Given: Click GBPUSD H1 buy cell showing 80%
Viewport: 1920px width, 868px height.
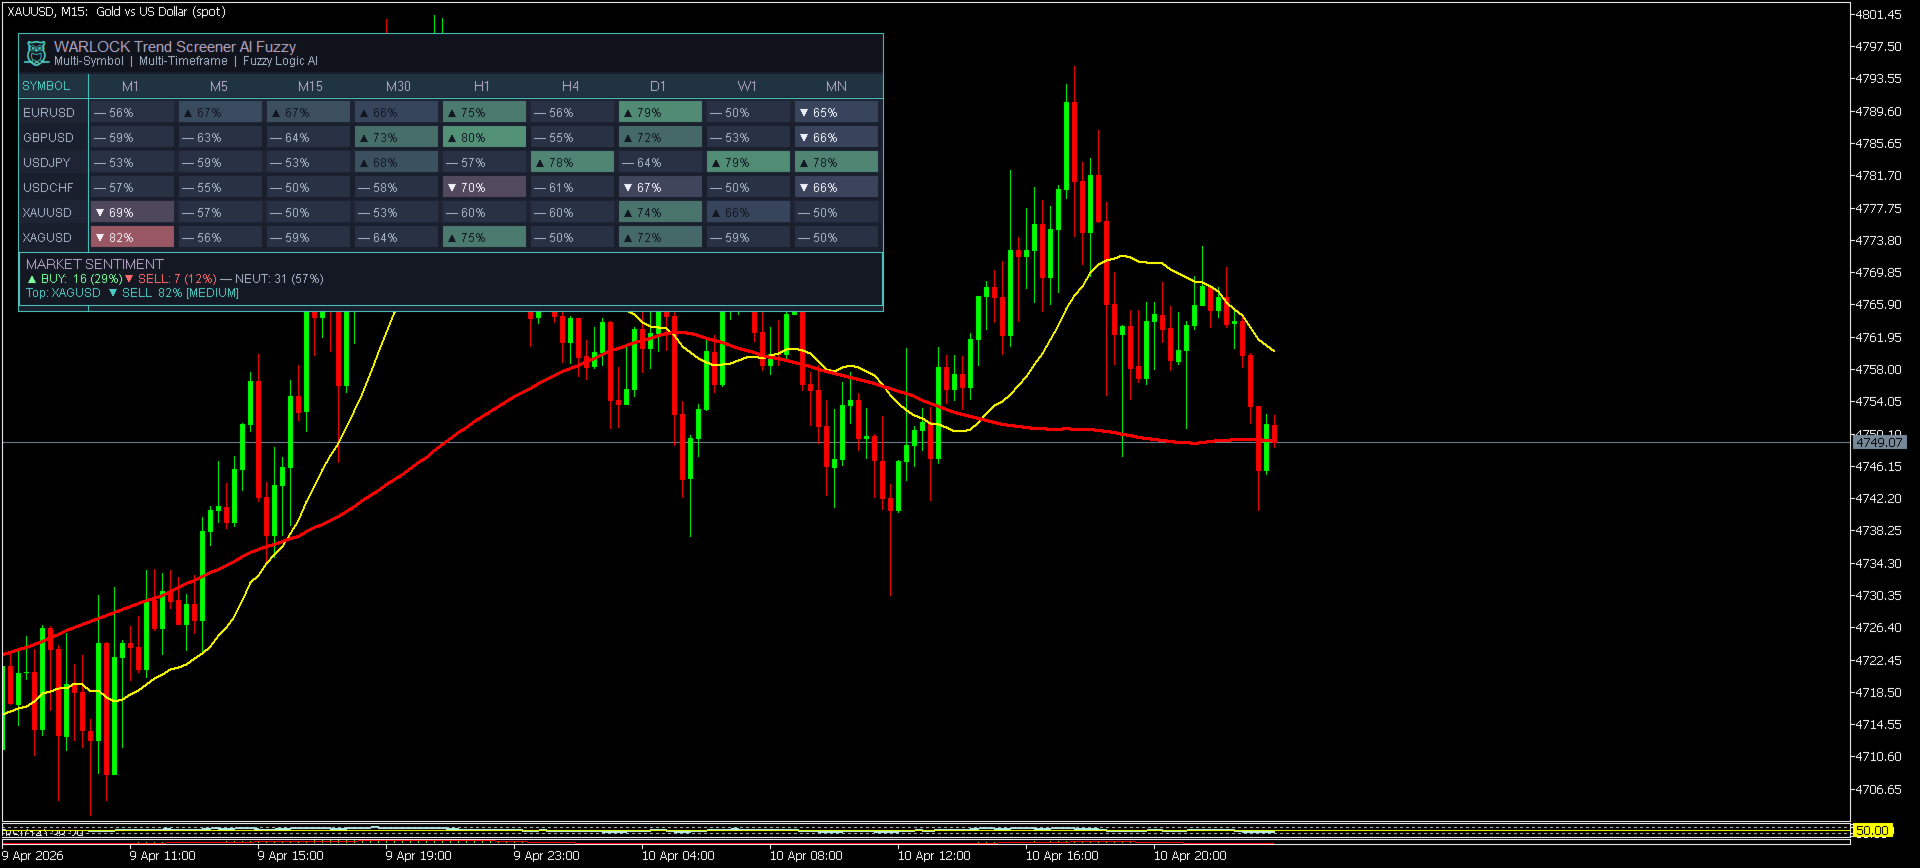Looking at the screenshot, I should tap(484, 137).
